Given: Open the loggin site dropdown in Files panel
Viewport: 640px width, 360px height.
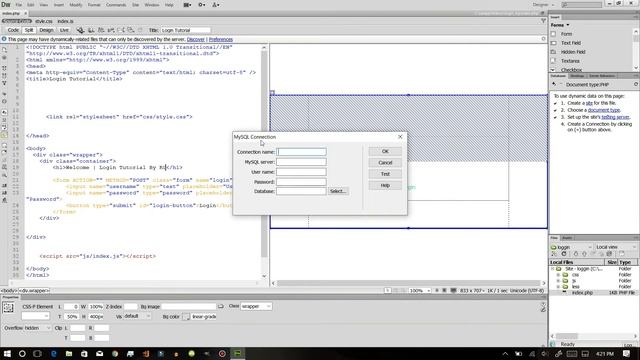Looking at the screenshot, I should click(571, 247).
